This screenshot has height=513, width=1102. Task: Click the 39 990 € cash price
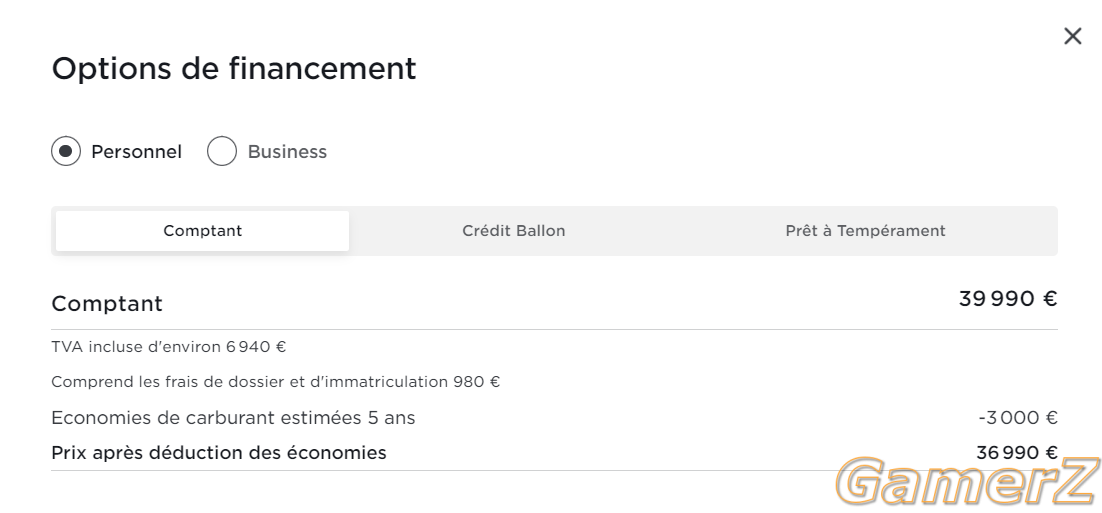click(x=1008, y=299)
